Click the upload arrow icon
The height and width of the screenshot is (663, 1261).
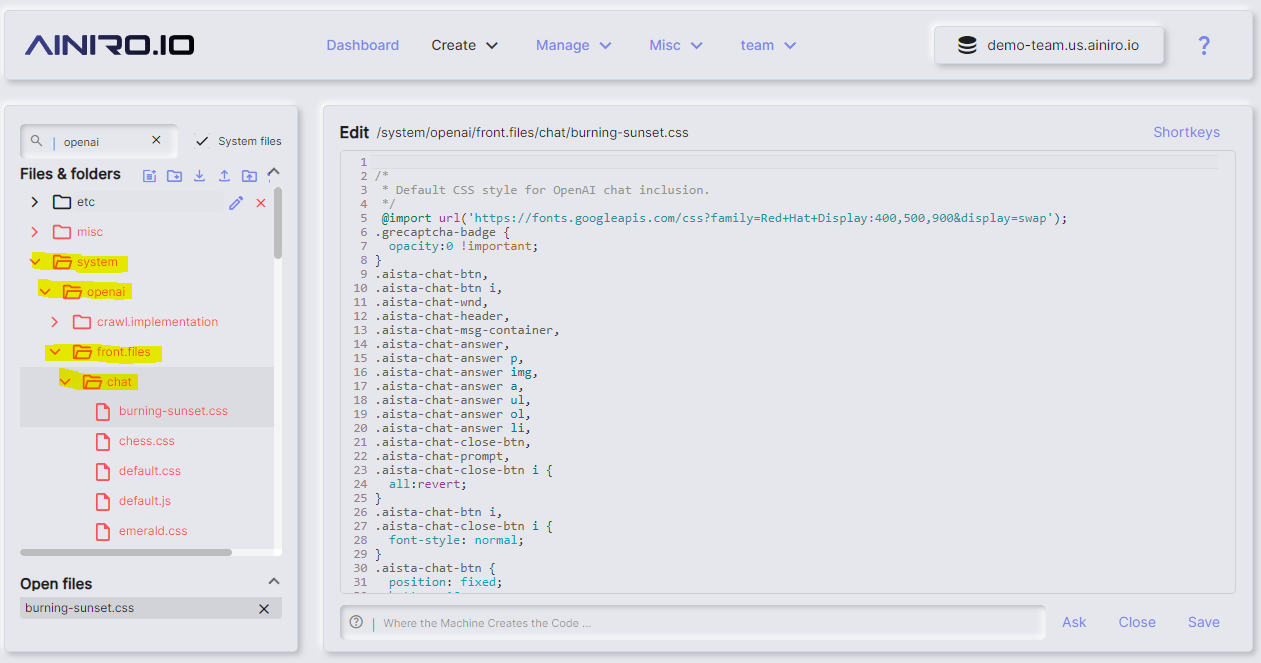(224, 176)
